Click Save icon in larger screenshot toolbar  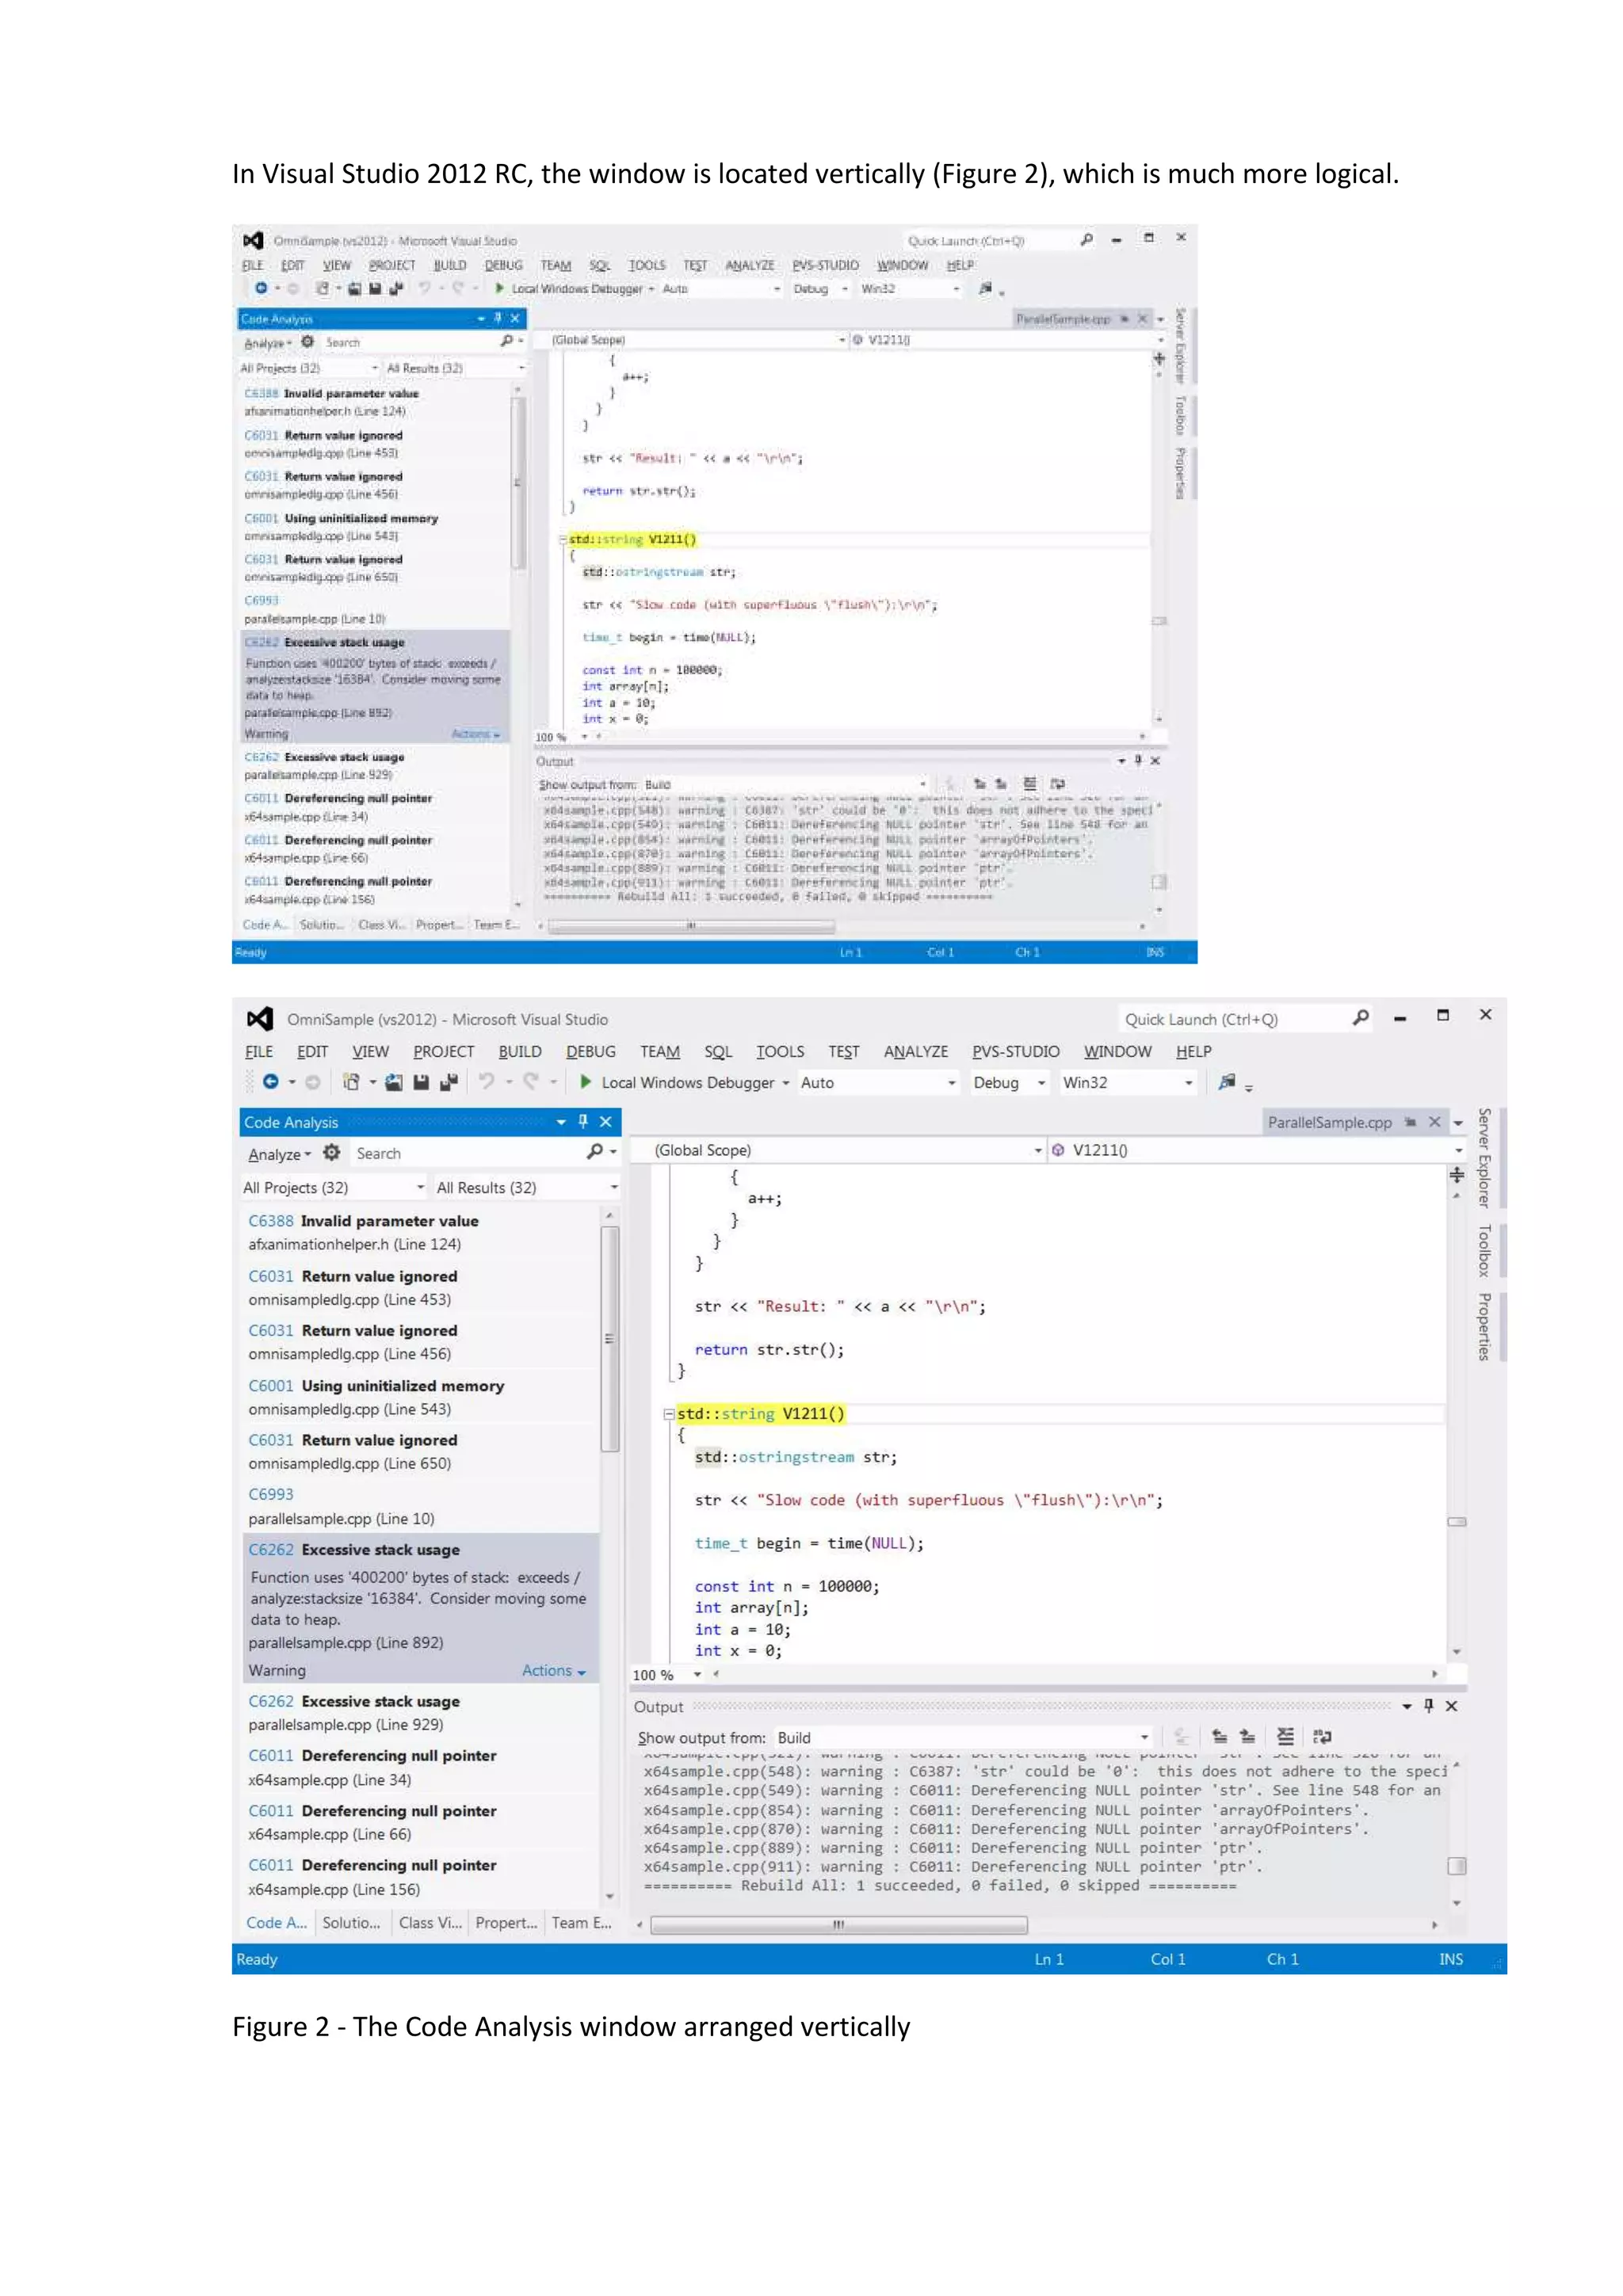[421, 1082]
